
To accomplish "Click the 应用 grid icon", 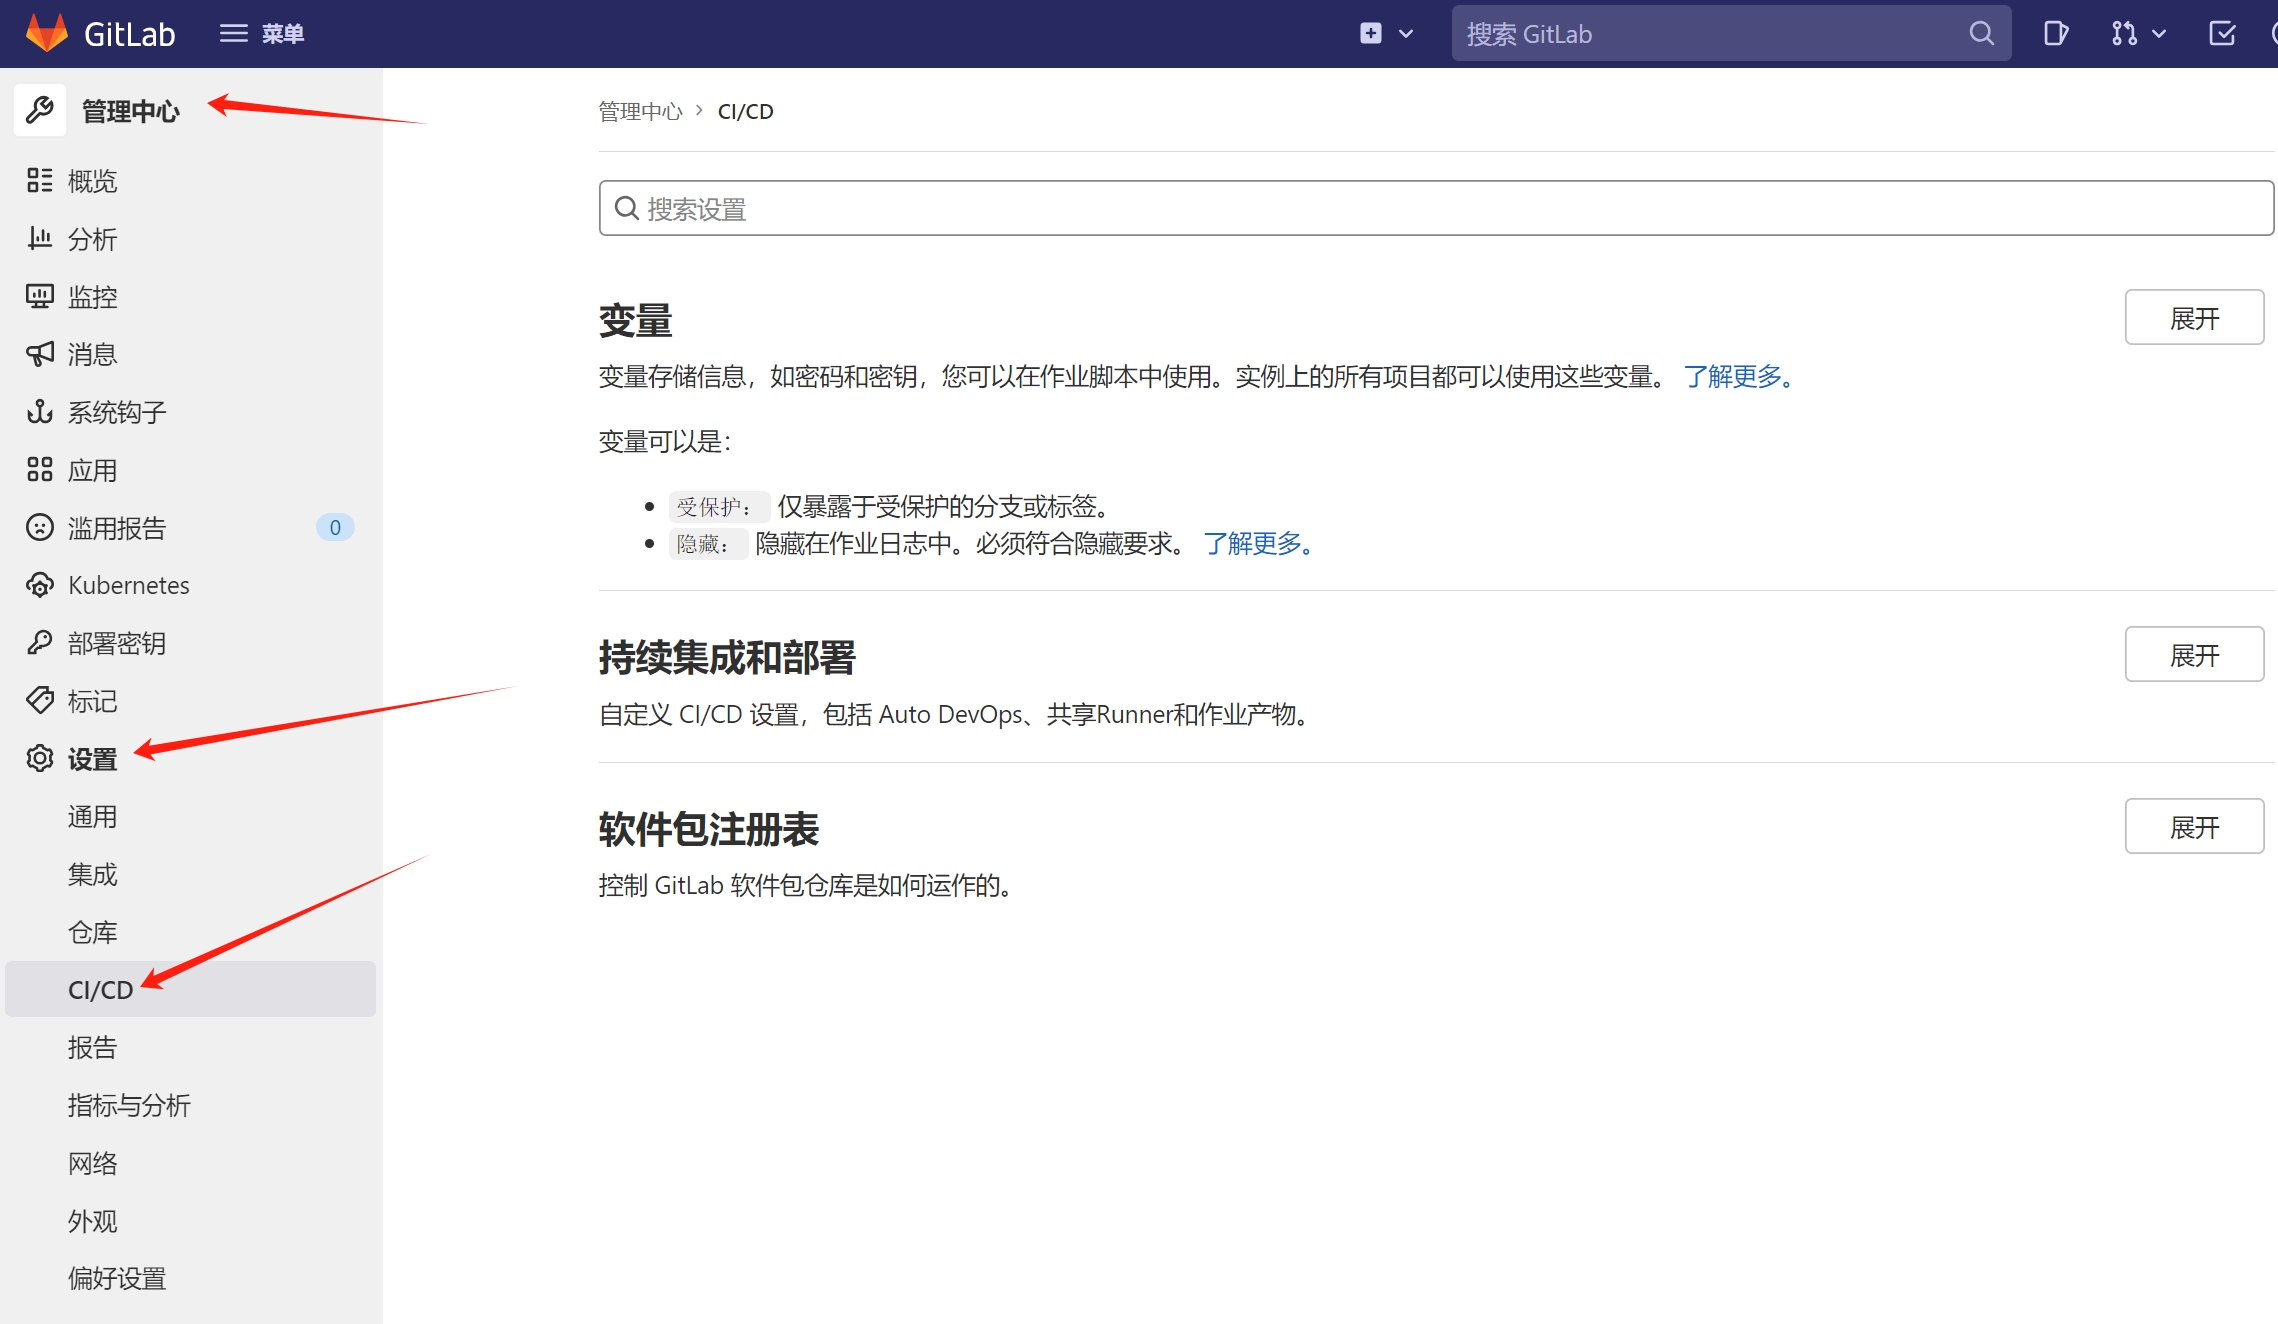I will (40, 470).
